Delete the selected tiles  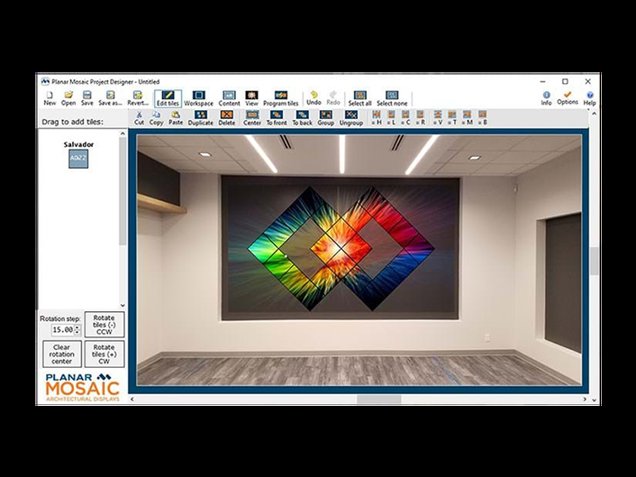(x=226, y=118)
